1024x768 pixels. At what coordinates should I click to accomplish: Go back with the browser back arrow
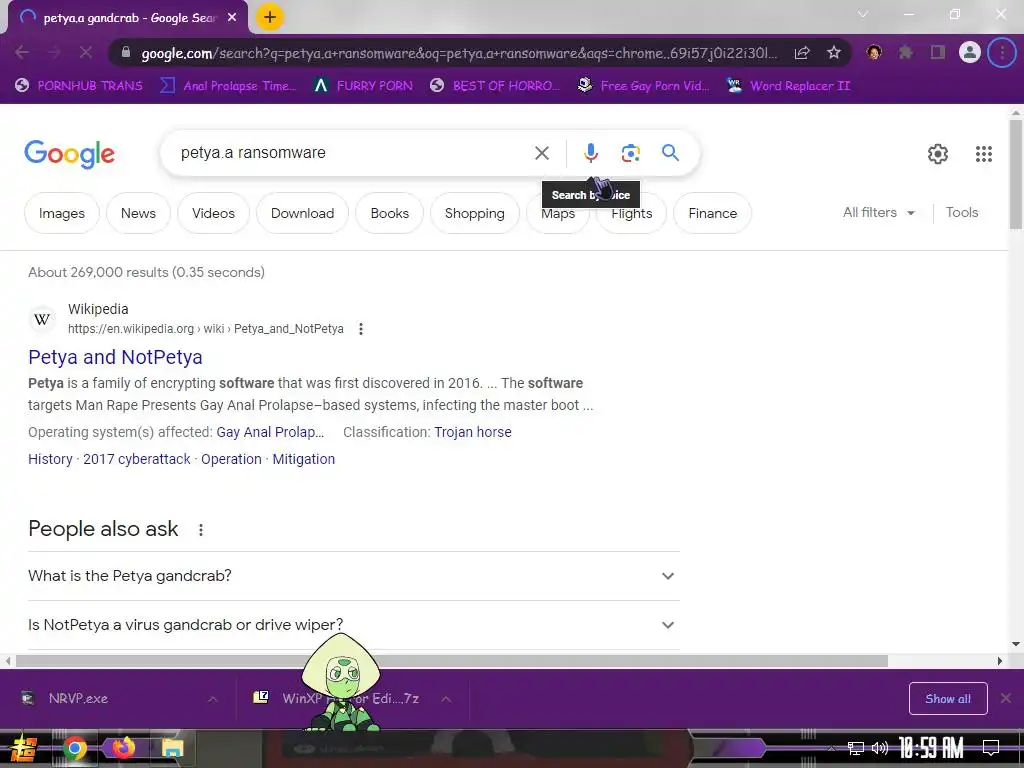click(22, 52)
